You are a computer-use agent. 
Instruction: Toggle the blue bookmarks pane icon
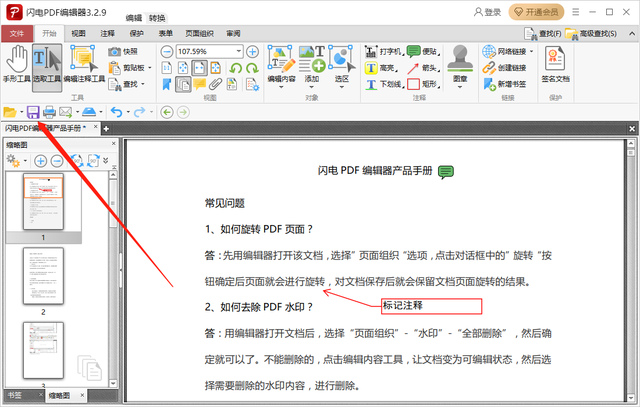point(167,84)
